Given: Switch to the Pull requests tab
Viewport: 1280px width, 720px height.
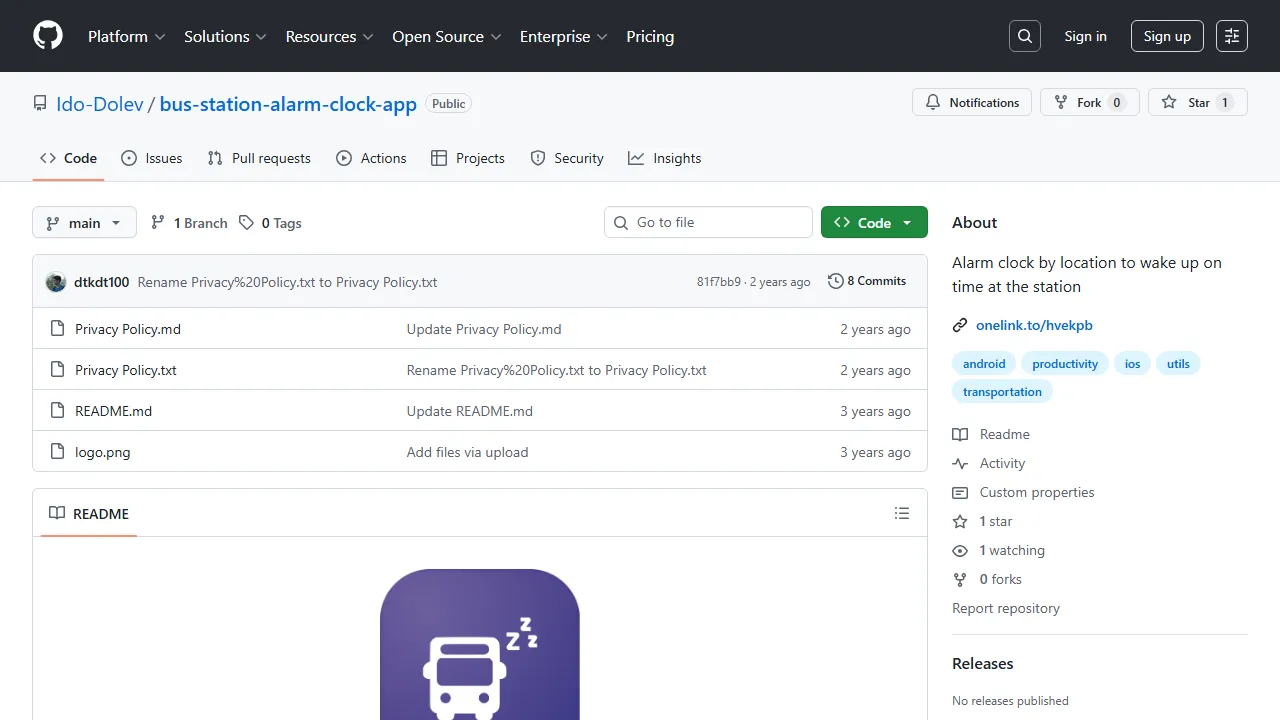Looking at the screenshot, I should point(259,158).
